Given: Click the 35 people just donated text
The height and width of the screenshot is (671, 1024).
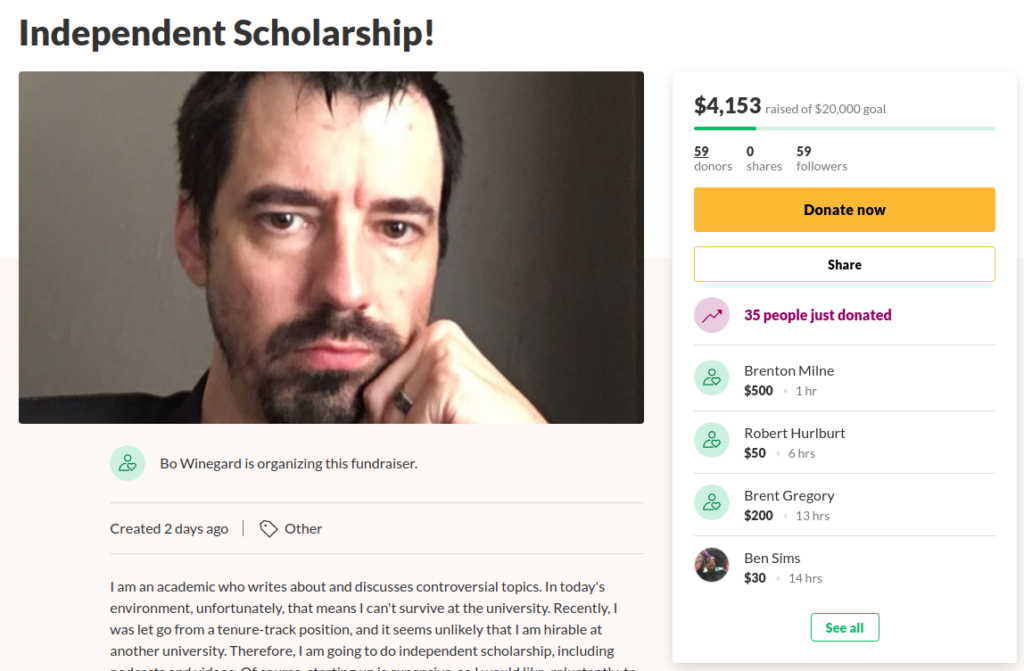Looking at the screenshot, I should pos(818,315).
